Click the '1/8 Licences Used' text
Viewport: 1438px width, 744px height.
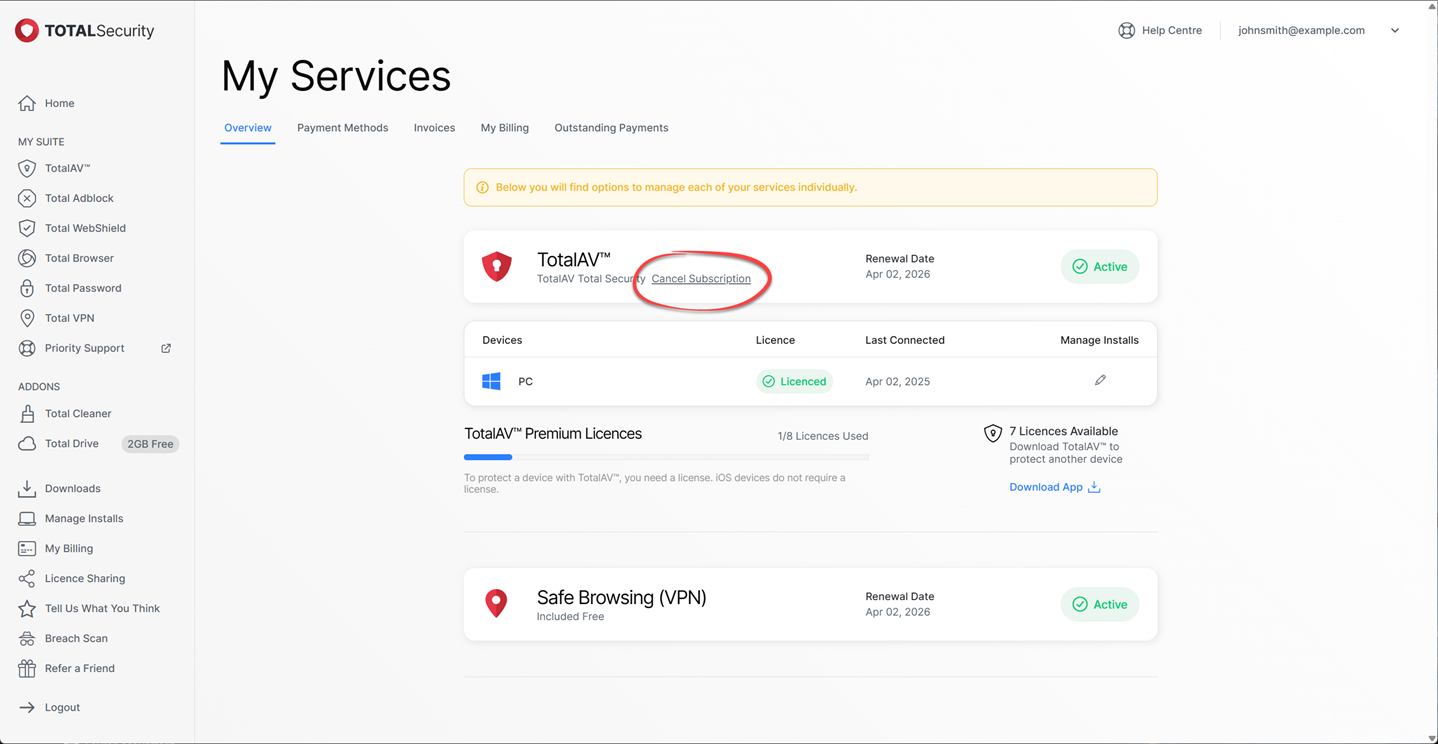pyautogui.click(x=822, y=436)
